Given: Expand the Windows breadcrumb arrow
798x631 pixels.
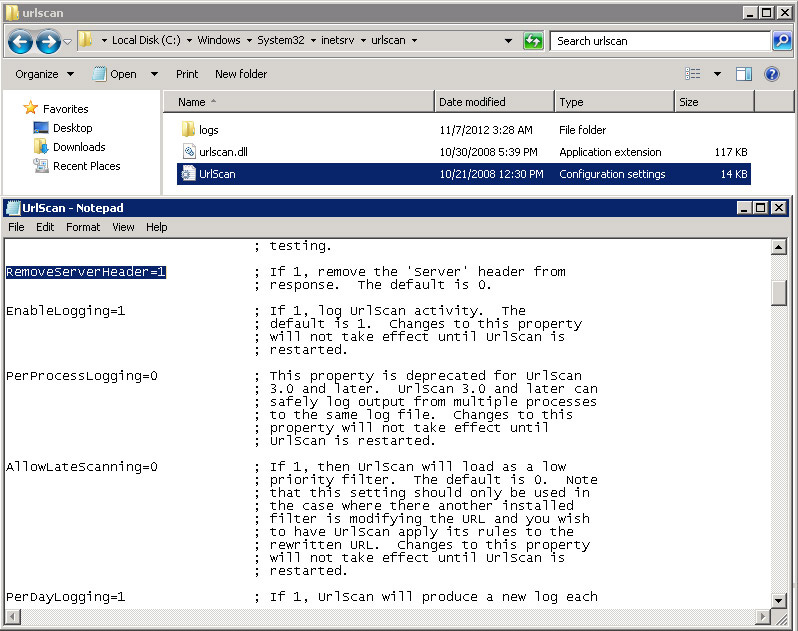Looking at the screenshot, I should coord(249,40).
